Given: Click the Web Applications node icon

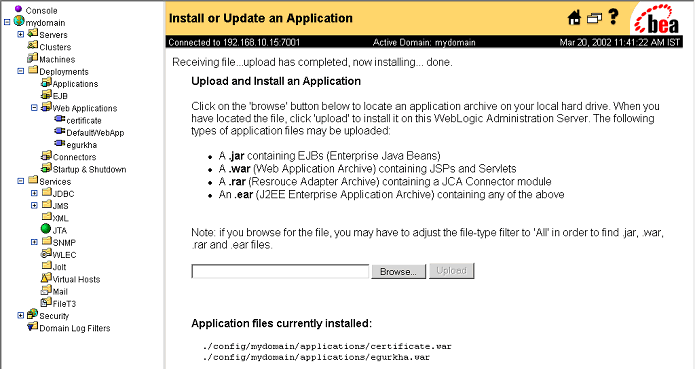Looking at the screenshot, I should tap(46, 107).
